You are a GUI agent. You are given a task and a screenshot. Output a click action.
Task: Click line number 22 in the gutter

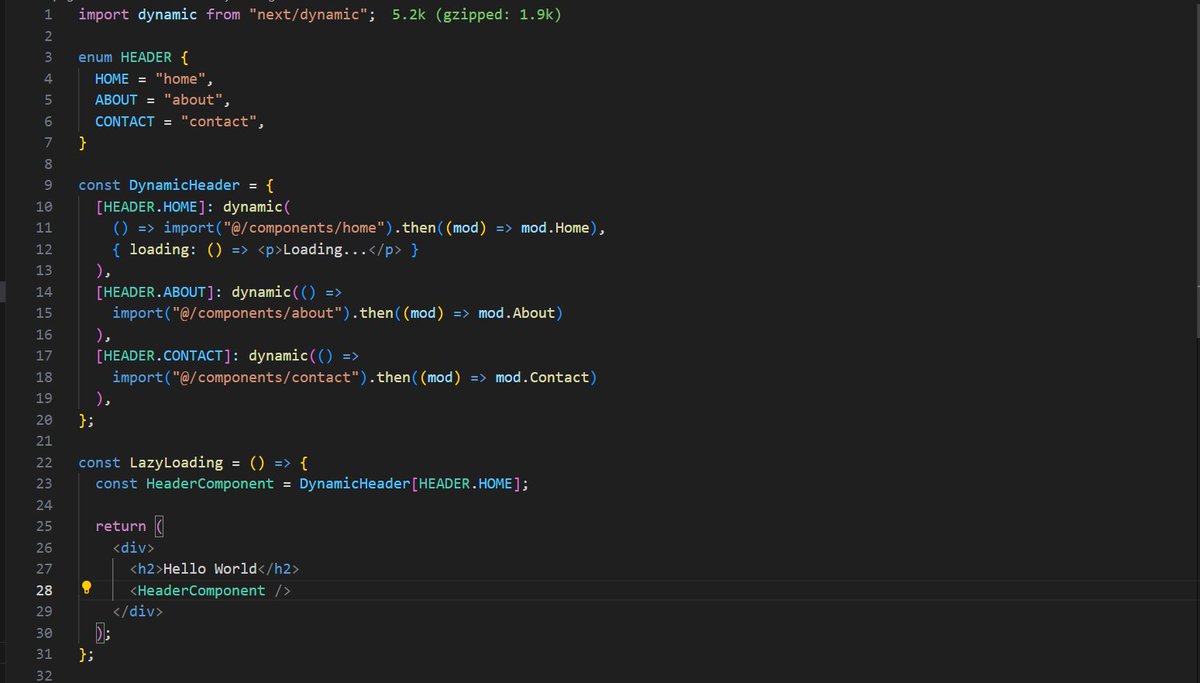point(44,462)
